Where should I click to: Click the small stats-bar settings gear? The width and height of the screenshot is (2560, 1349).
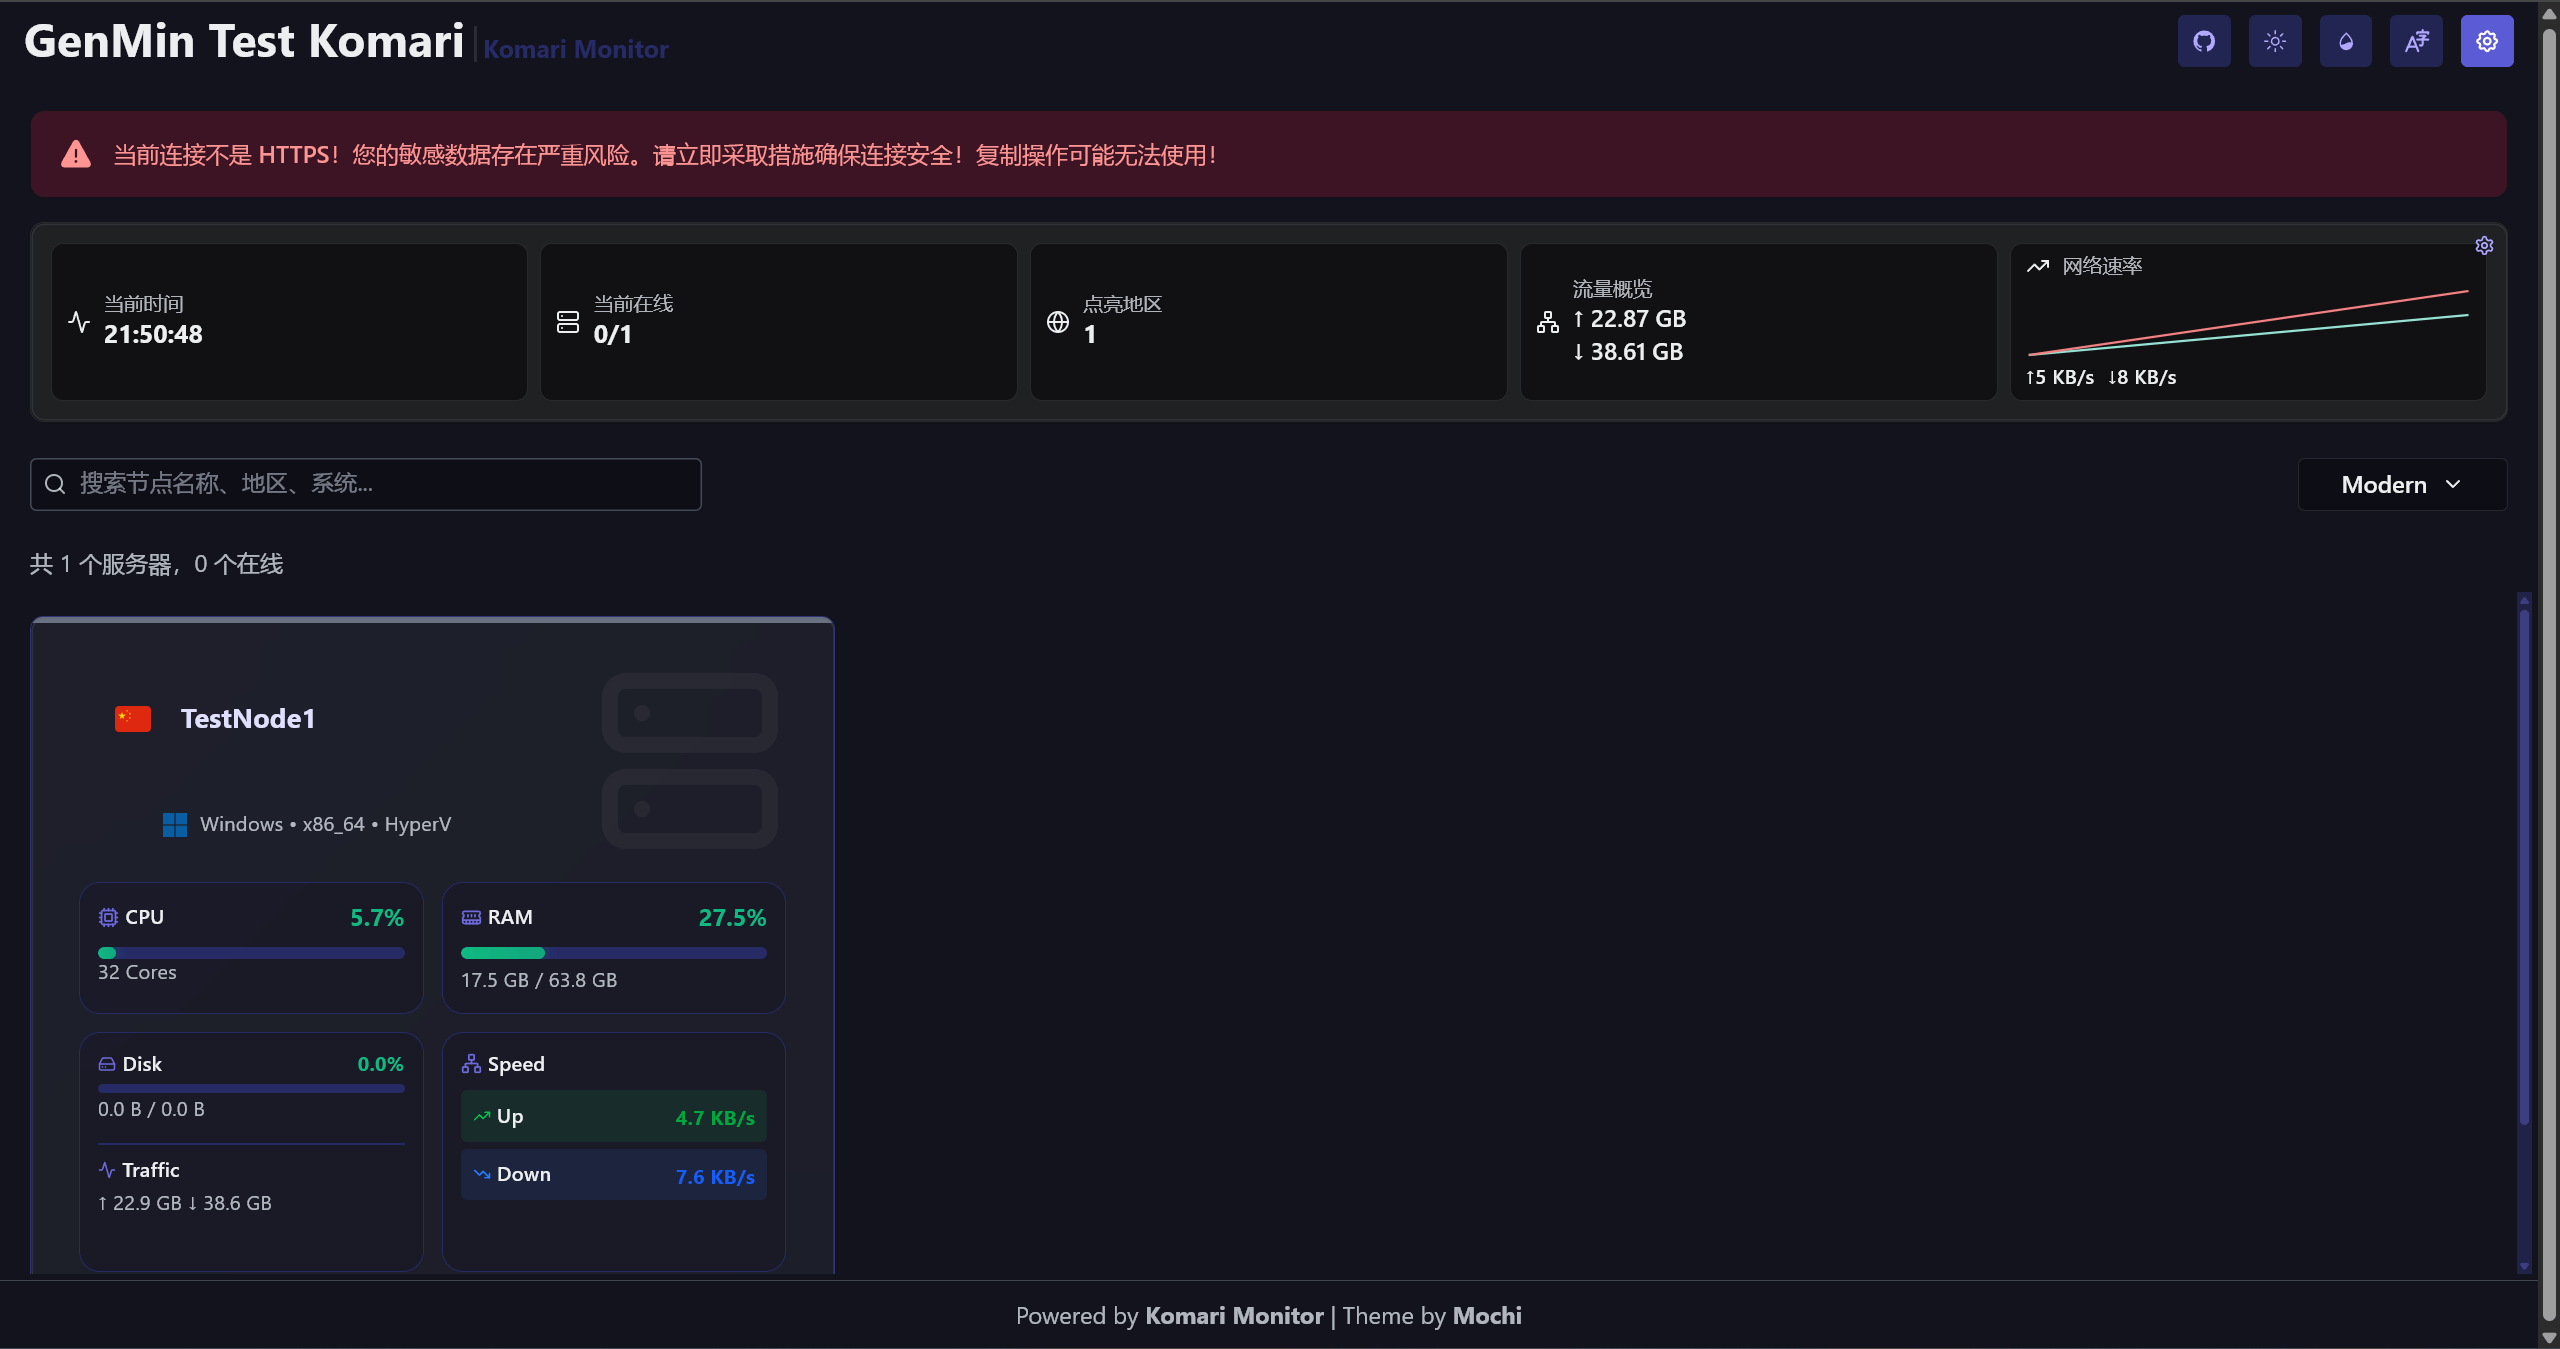[x=2484, y=246]
